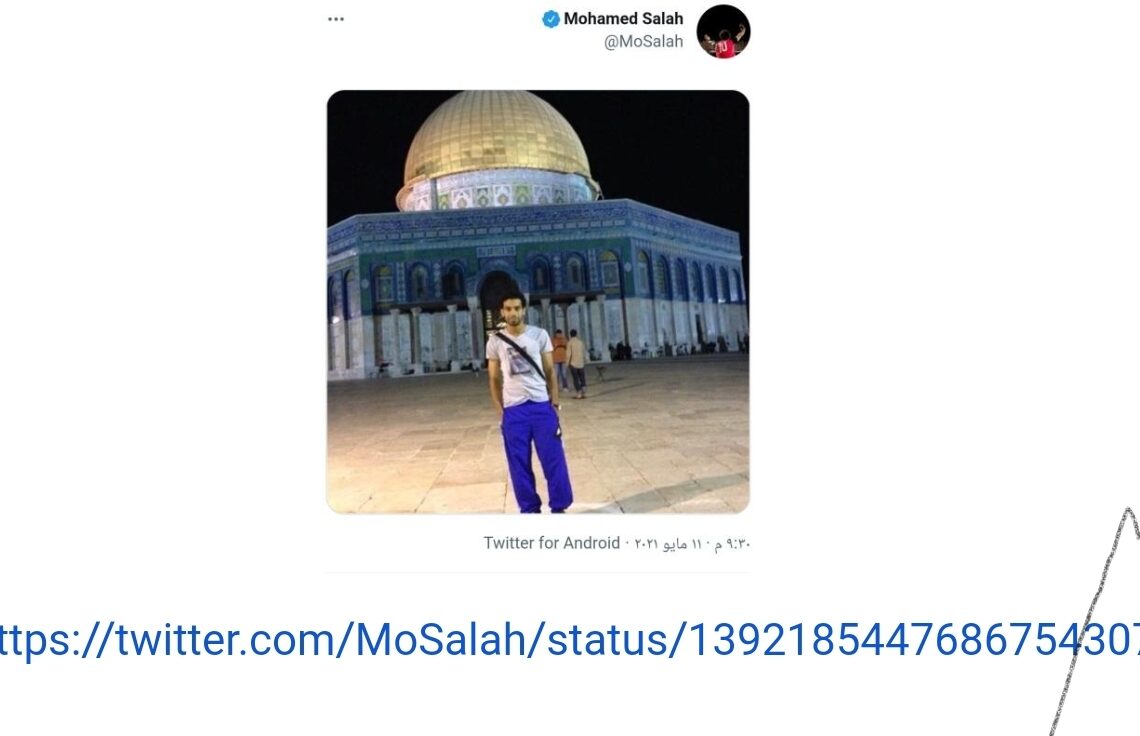Click the divider line below the timestamp

pyautogui.click(x=538, y=573)
